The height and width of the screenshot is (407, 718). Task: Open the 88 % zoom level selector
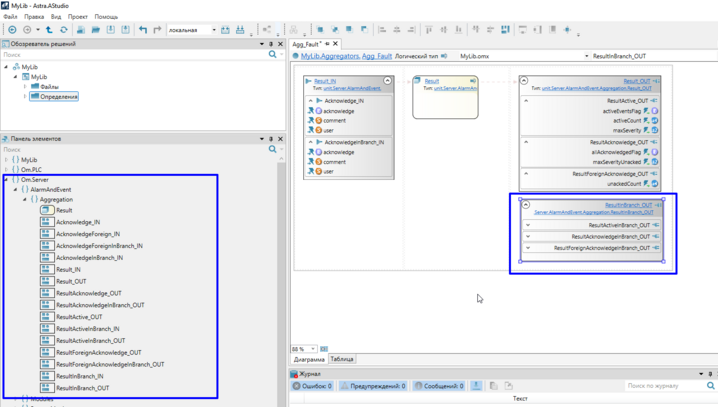click(312, 349)
